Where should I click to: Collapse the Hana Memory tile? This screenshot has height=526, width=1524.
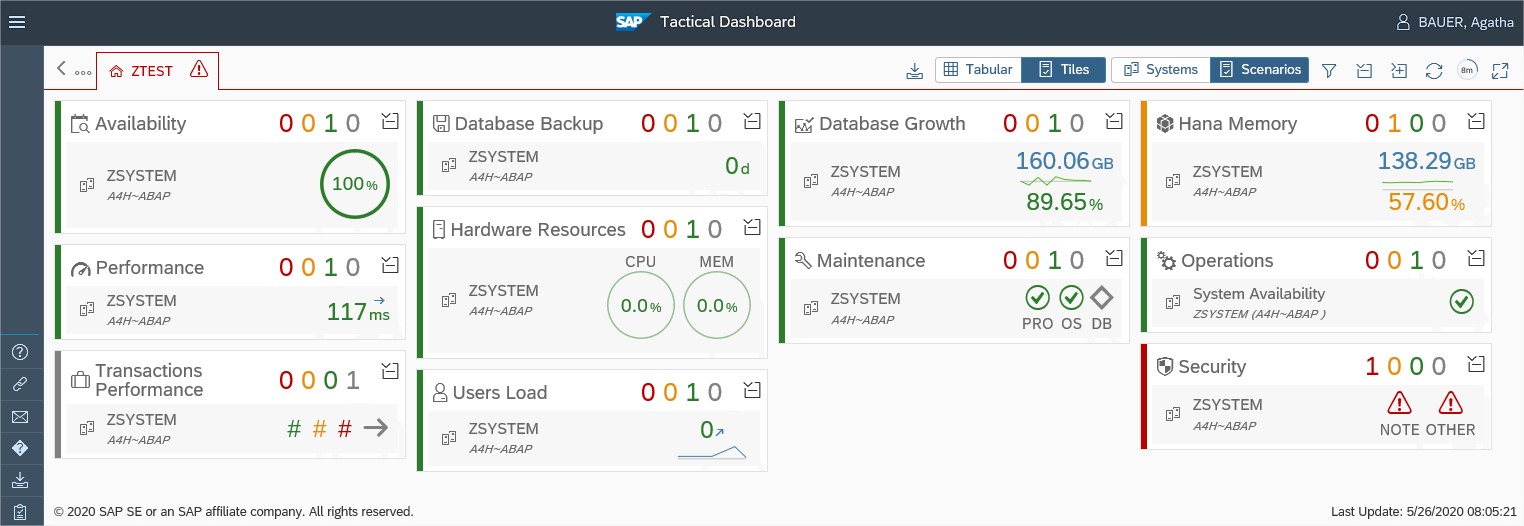[1476, 122]
